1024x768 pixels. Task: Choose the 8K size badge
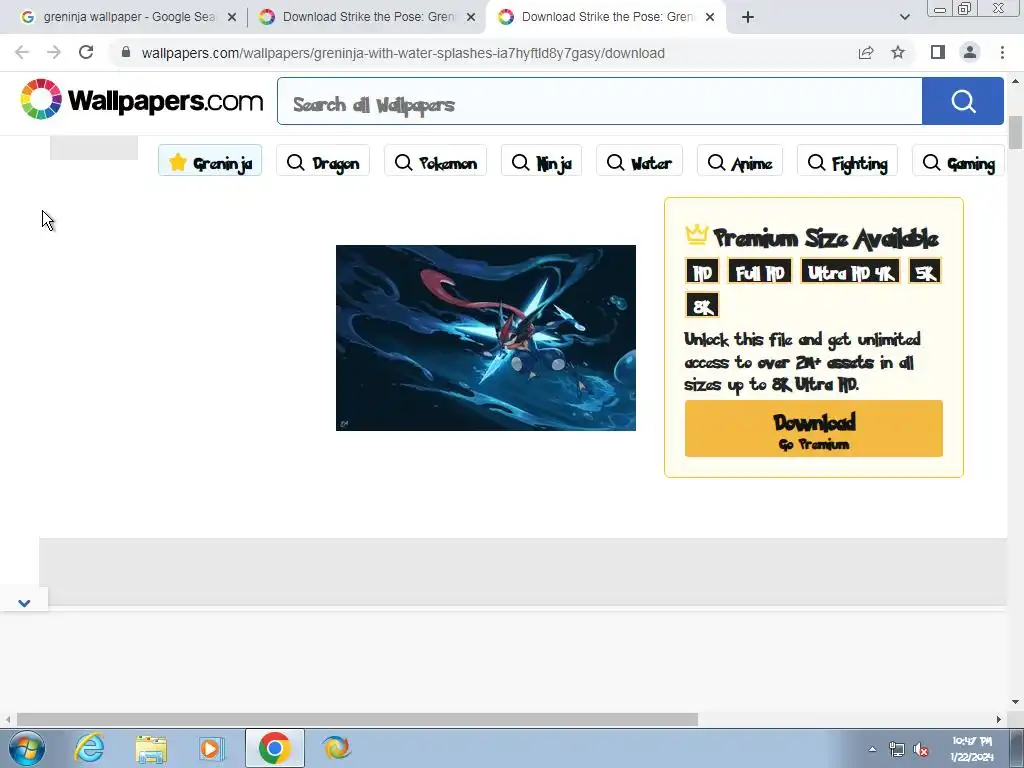pyautogui.click(x=702, y=305)
